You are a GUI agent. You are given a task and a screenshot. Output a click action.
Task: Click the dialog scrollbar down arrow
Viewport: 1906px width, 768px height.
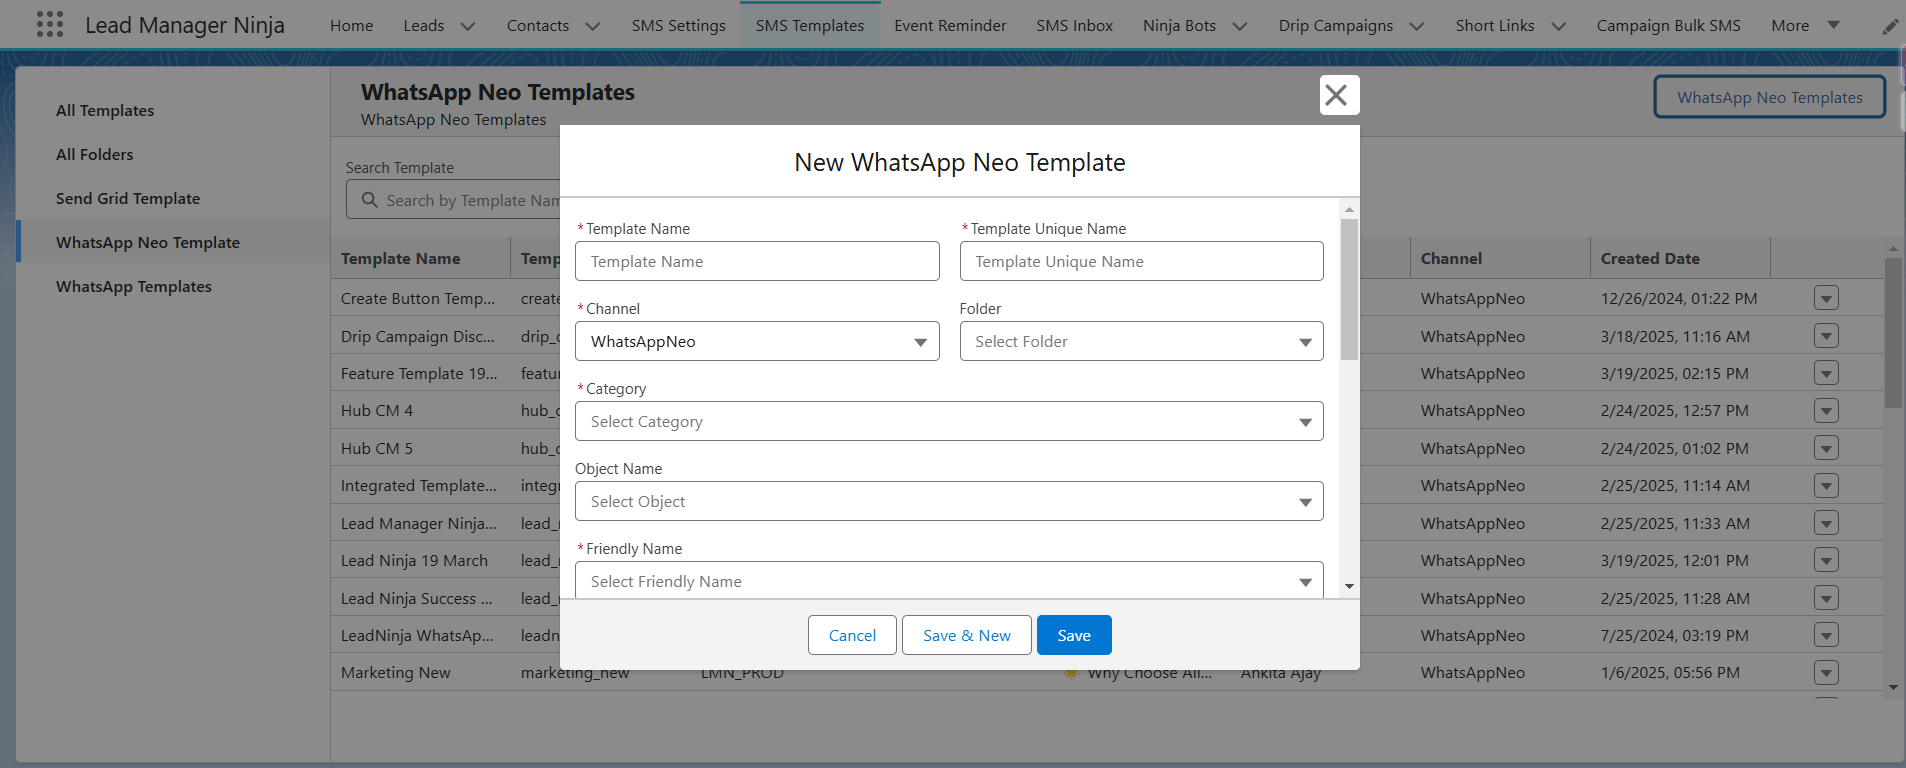1349,587
